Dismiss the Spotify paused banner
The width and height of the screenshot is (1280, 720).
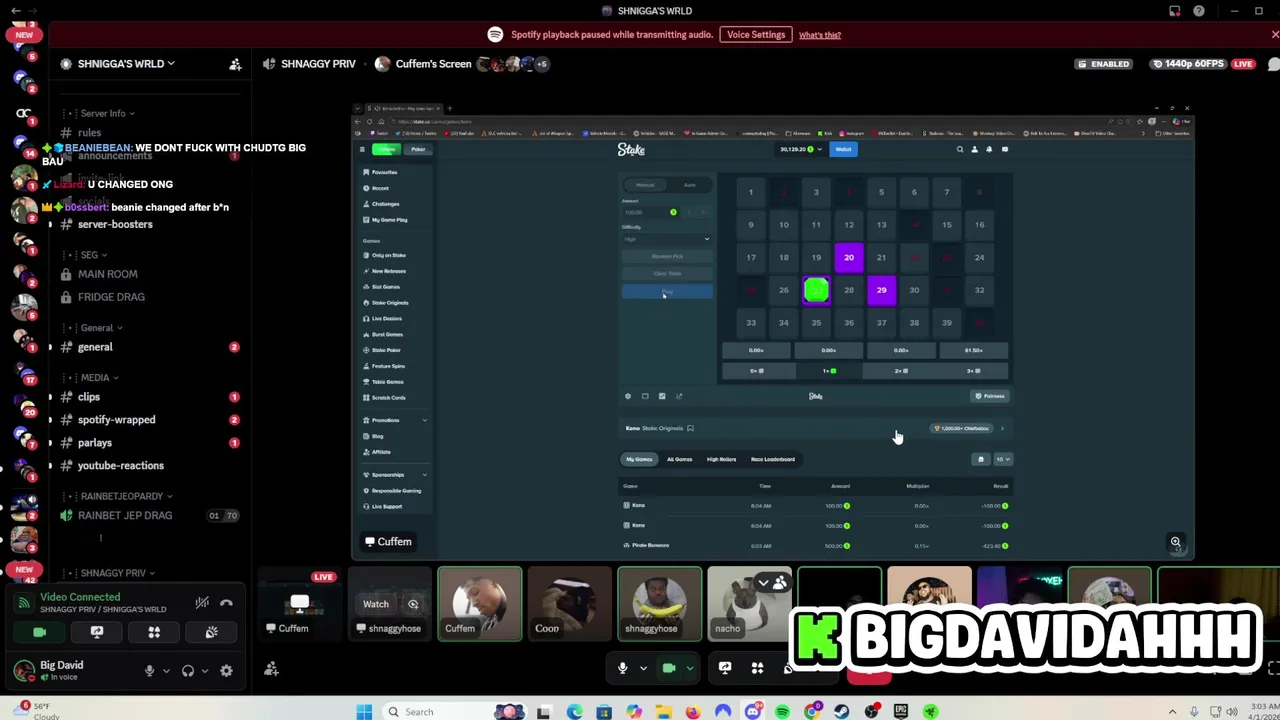click(x=1274, y=35)
